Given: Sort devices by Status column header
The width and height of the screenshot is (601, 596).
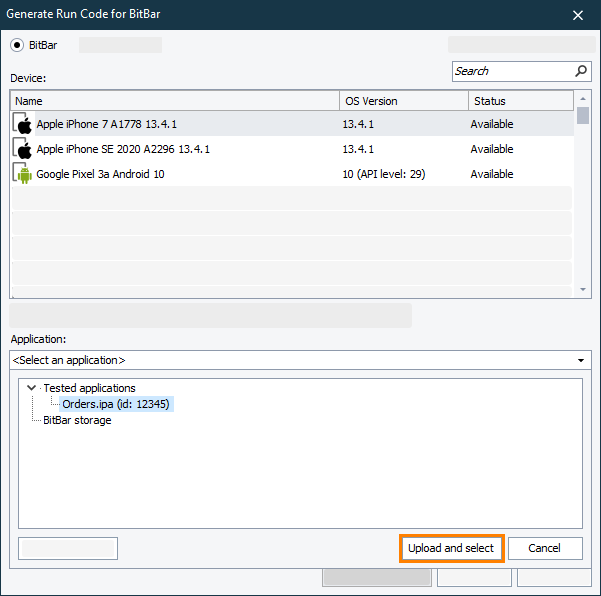Looking at the screenshot, I should coord(520,101).
